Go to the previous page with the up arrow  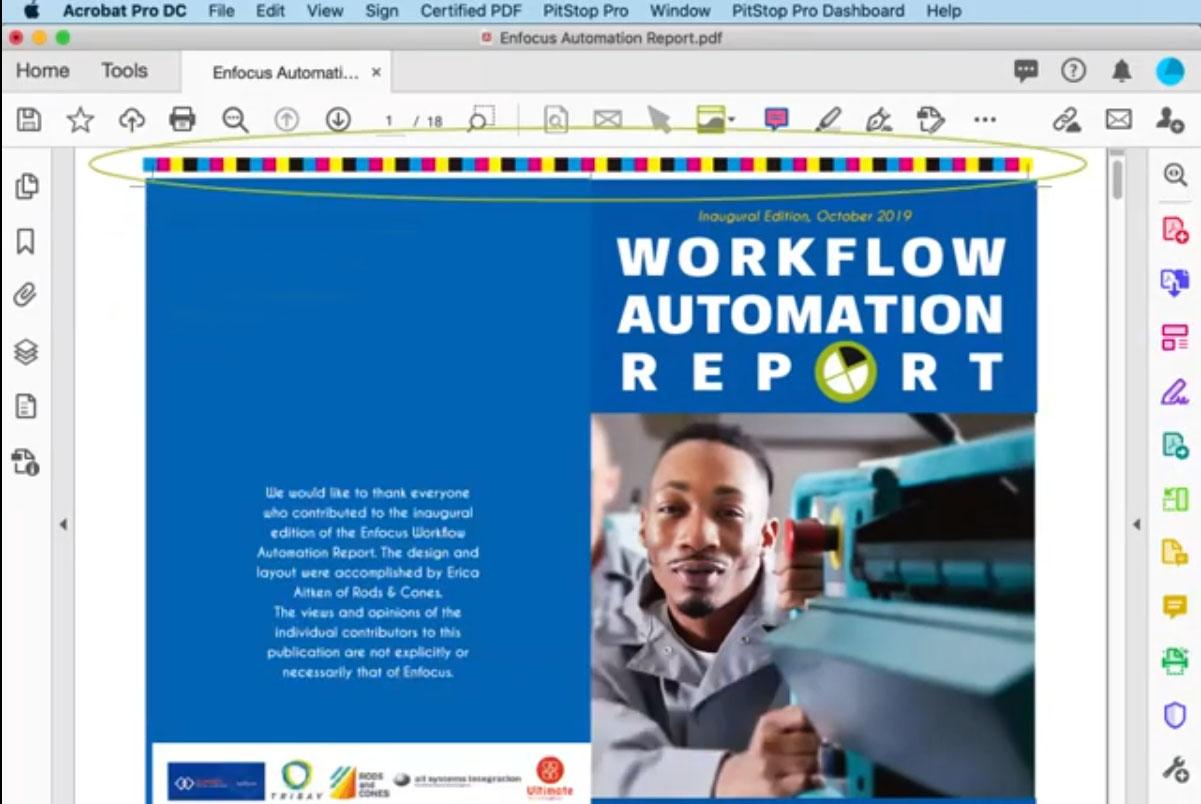[x=287, y=120]
